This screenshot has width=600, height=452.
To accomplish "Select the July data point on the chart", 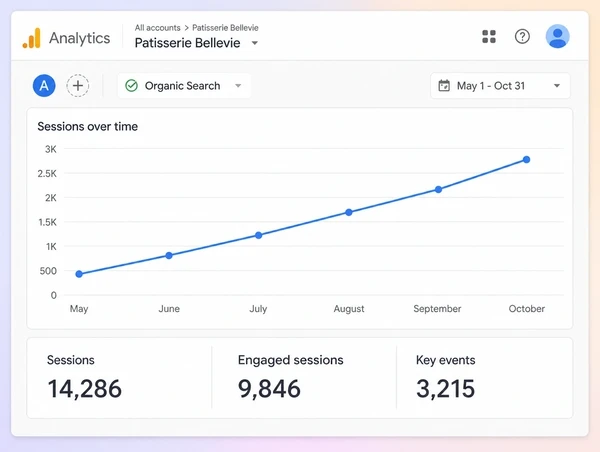I will pyautogui.click(x=258, y=235).
